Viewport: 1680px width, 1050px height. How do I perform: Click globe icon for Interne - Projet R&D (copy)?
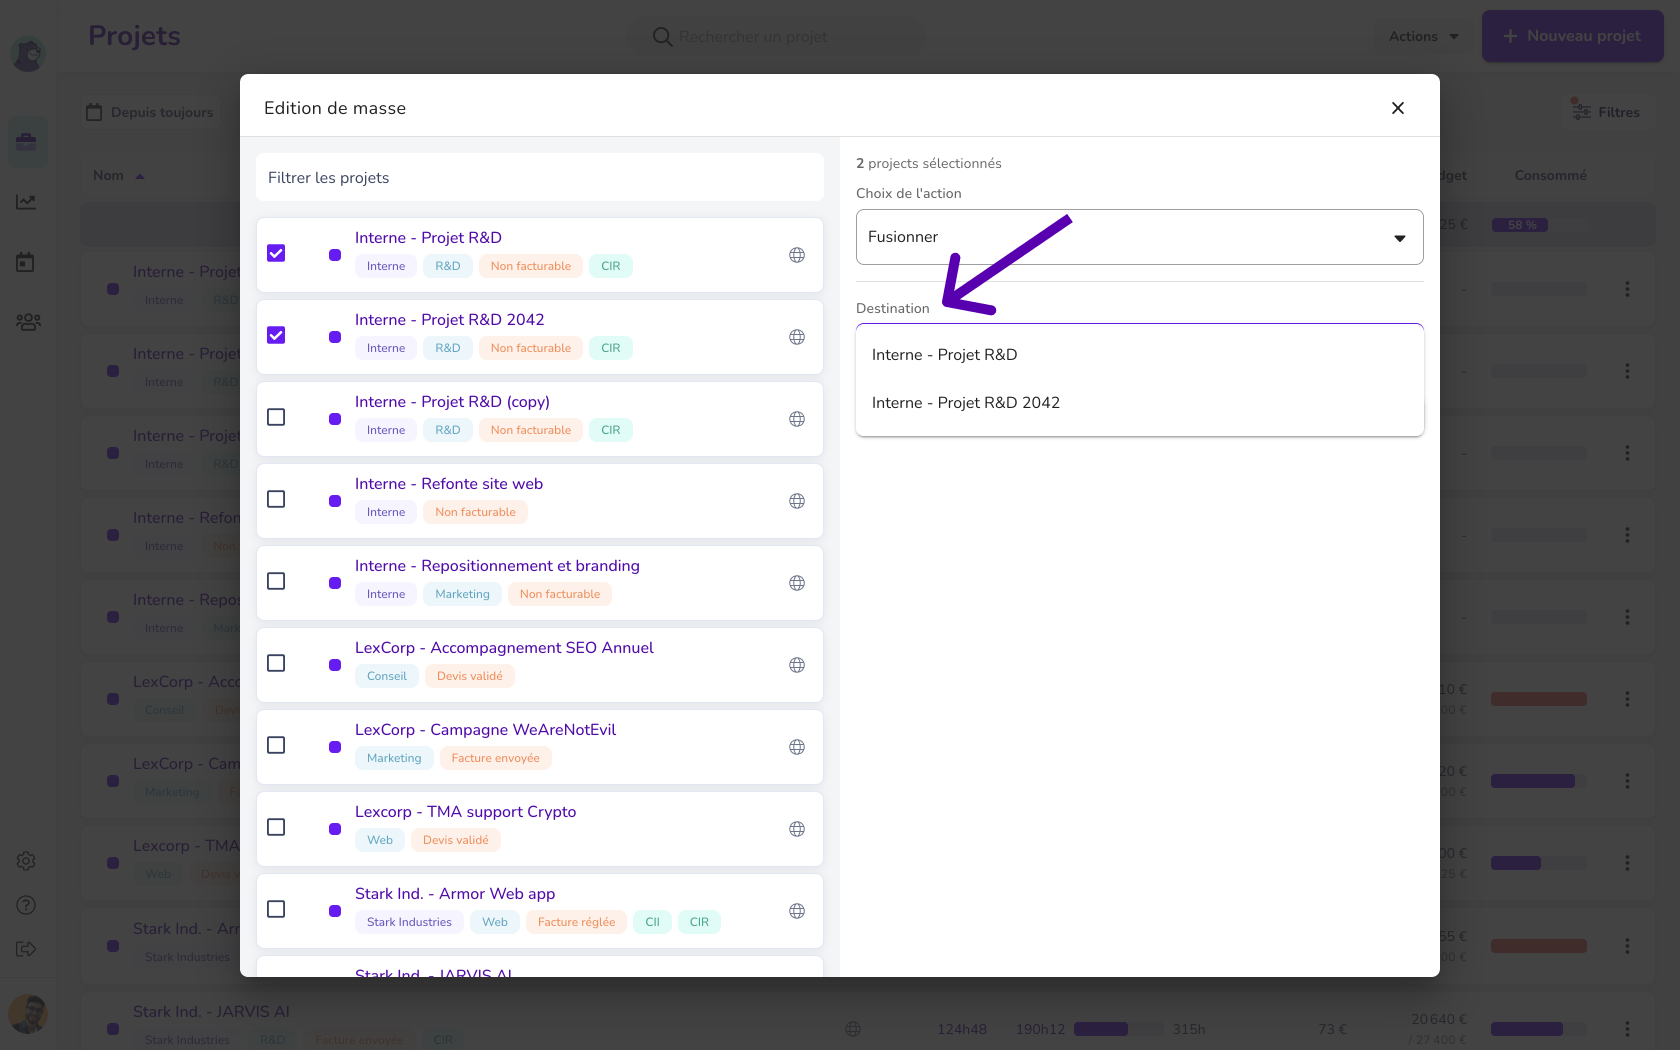(x=797, y=419)
